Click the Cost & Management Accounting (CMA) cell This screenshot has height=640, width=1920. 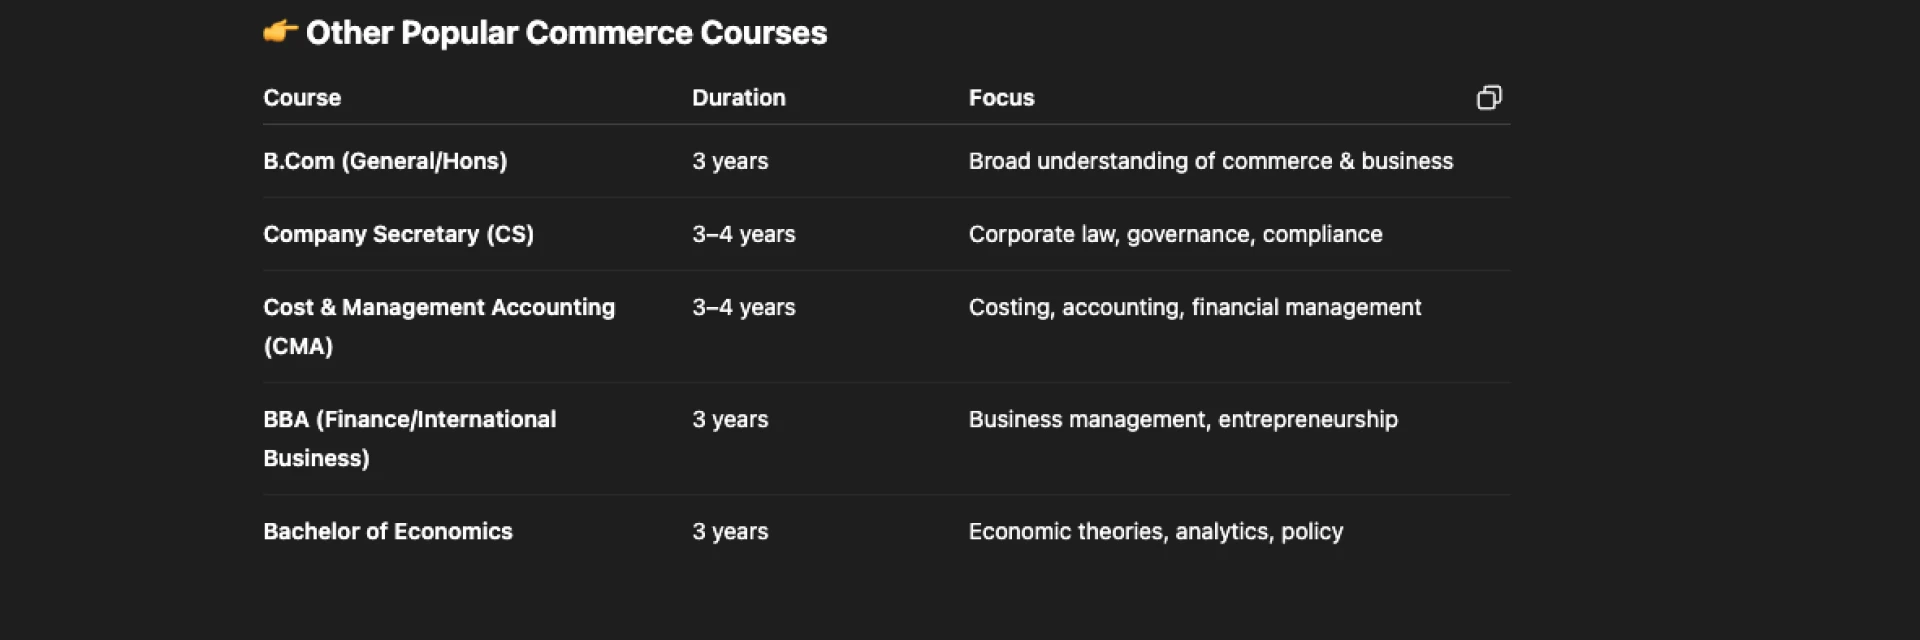tap(439, 326)
